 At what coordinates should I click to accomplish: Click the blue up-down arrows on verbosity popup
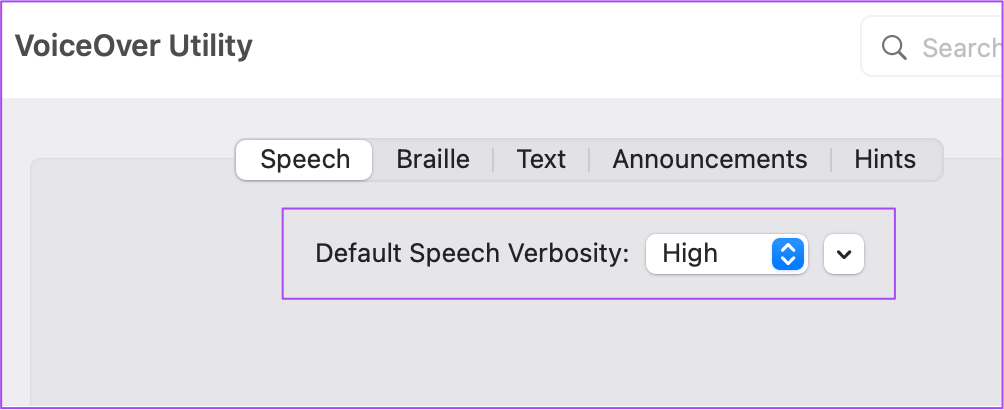click(788, 254)
